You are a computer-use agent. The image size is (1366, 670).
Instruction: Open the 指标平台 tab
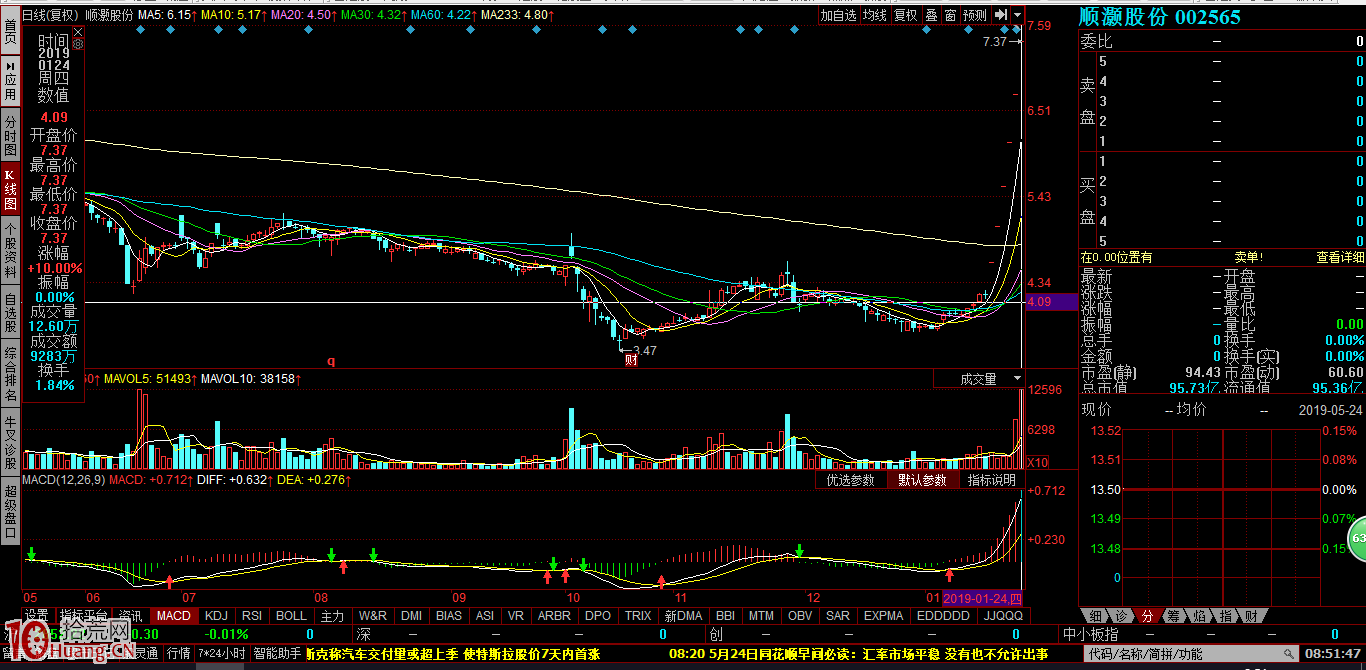click(x=84, y=615)
